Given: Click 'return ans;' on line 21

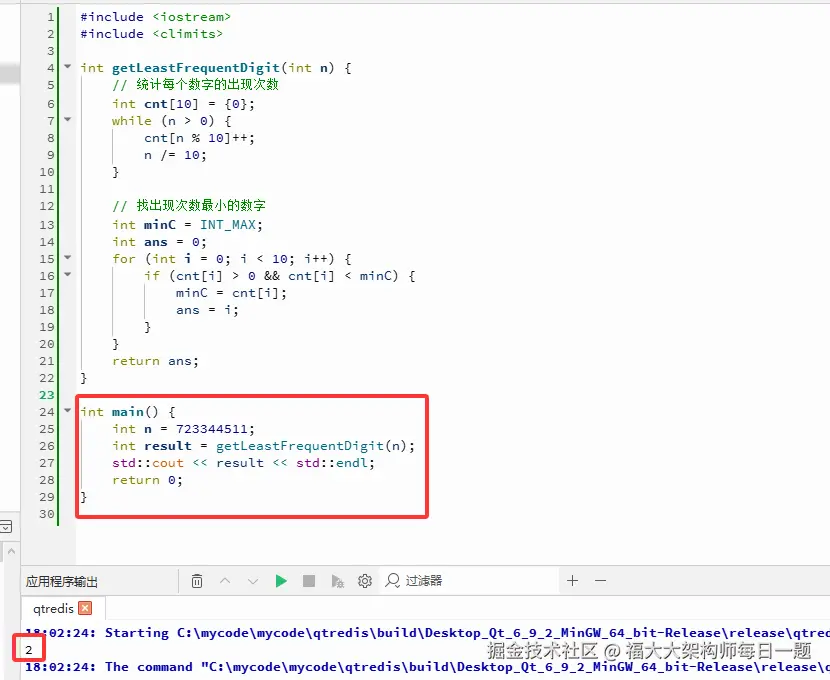Looking at the screenshot, I should [155, 361].
